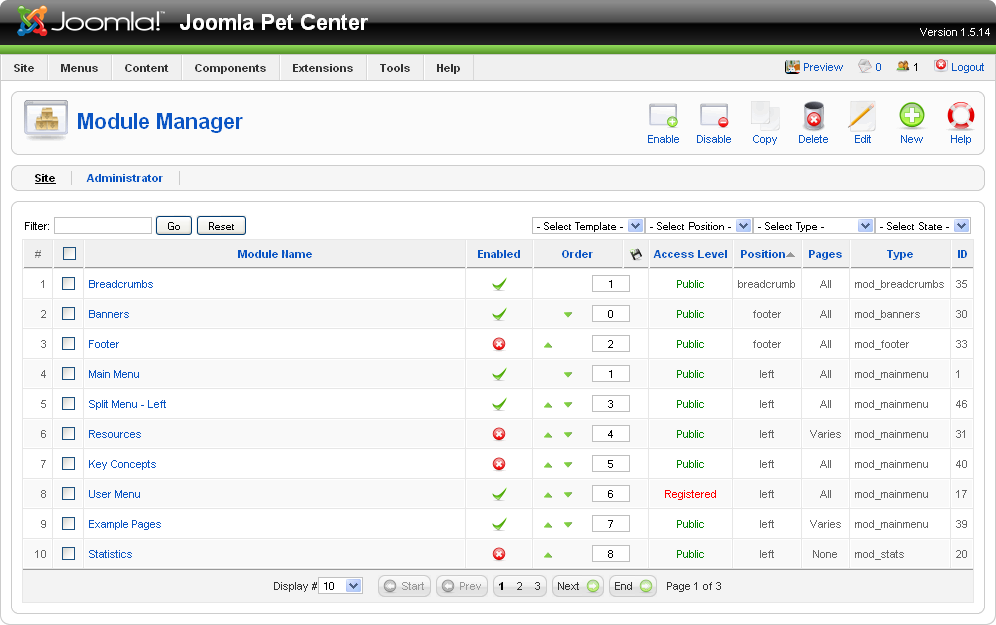Move Banners down with green arrow
This screenshot has height=625, width=996.
[x=568, y=314]
